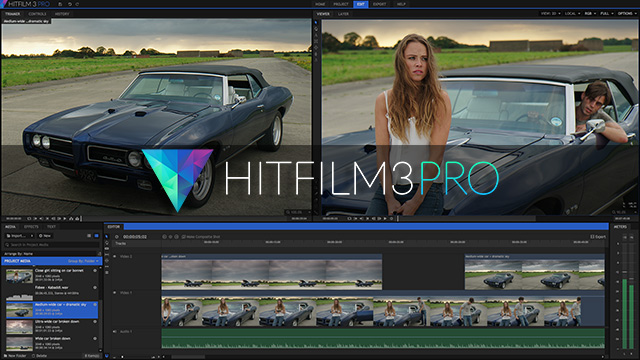Toggle eye for 'Close girl sitting on car bonnet'
This screenshot has height=360, width=640.
[x=95, y=270]
